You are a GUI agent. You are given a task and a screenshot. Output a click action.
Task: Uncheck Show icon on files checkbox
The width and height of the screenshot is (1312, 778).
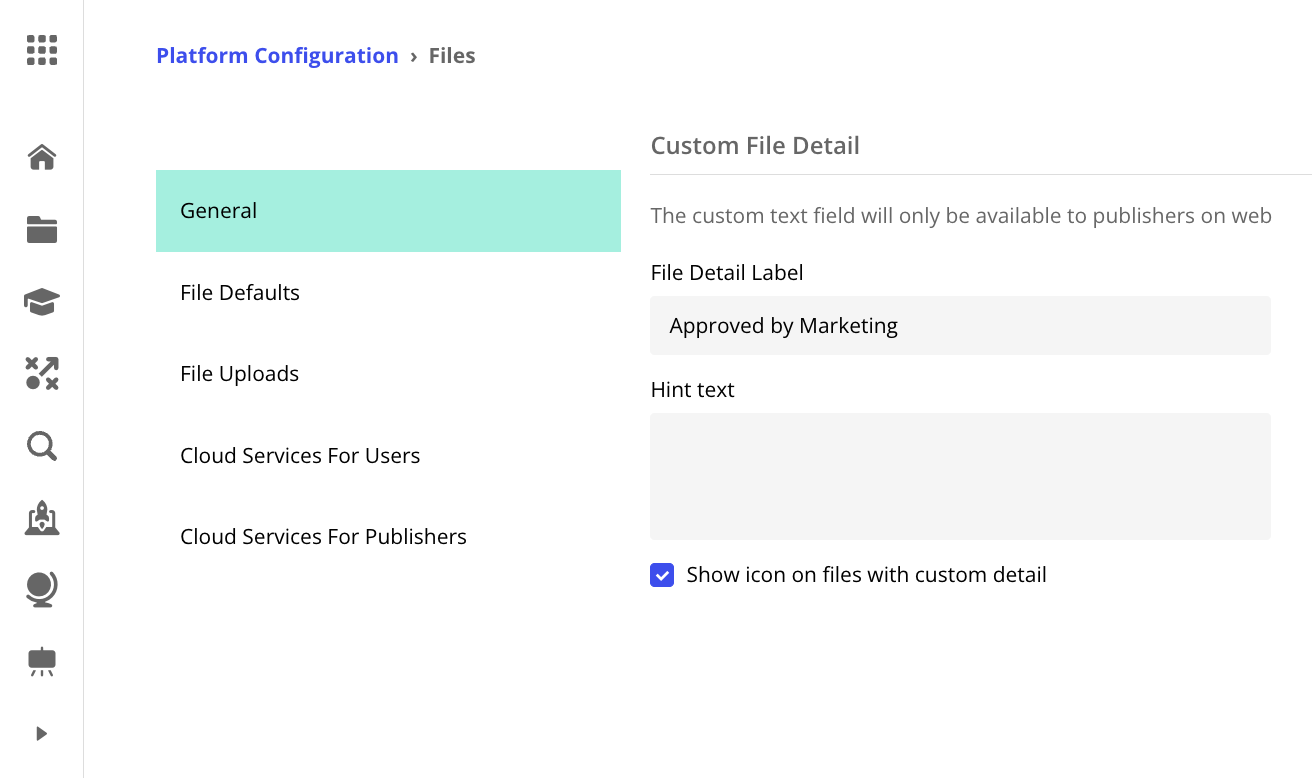[x=662, y=575]
